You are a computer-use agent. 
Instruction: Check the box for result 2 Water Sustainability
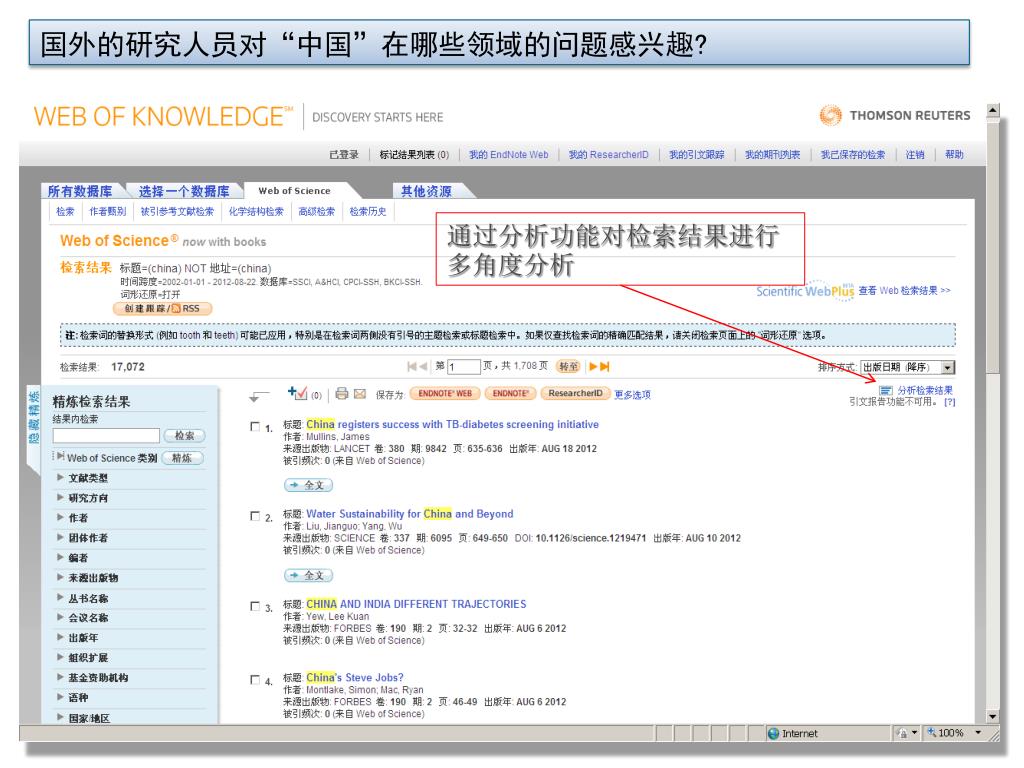[x=255, y=516]
